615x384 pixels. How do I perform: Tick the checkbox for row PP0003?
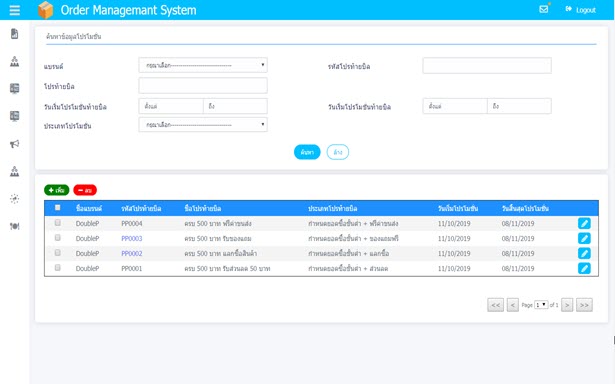coord(58,237)
